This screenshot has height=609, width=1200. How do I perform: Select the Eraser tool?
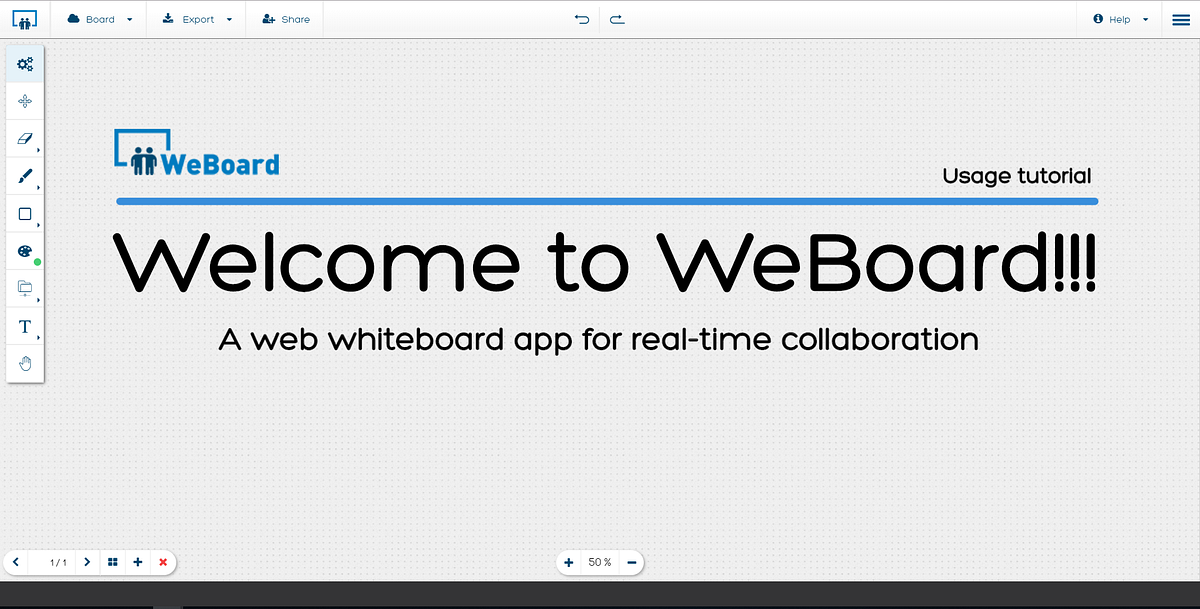coord(25,139)
